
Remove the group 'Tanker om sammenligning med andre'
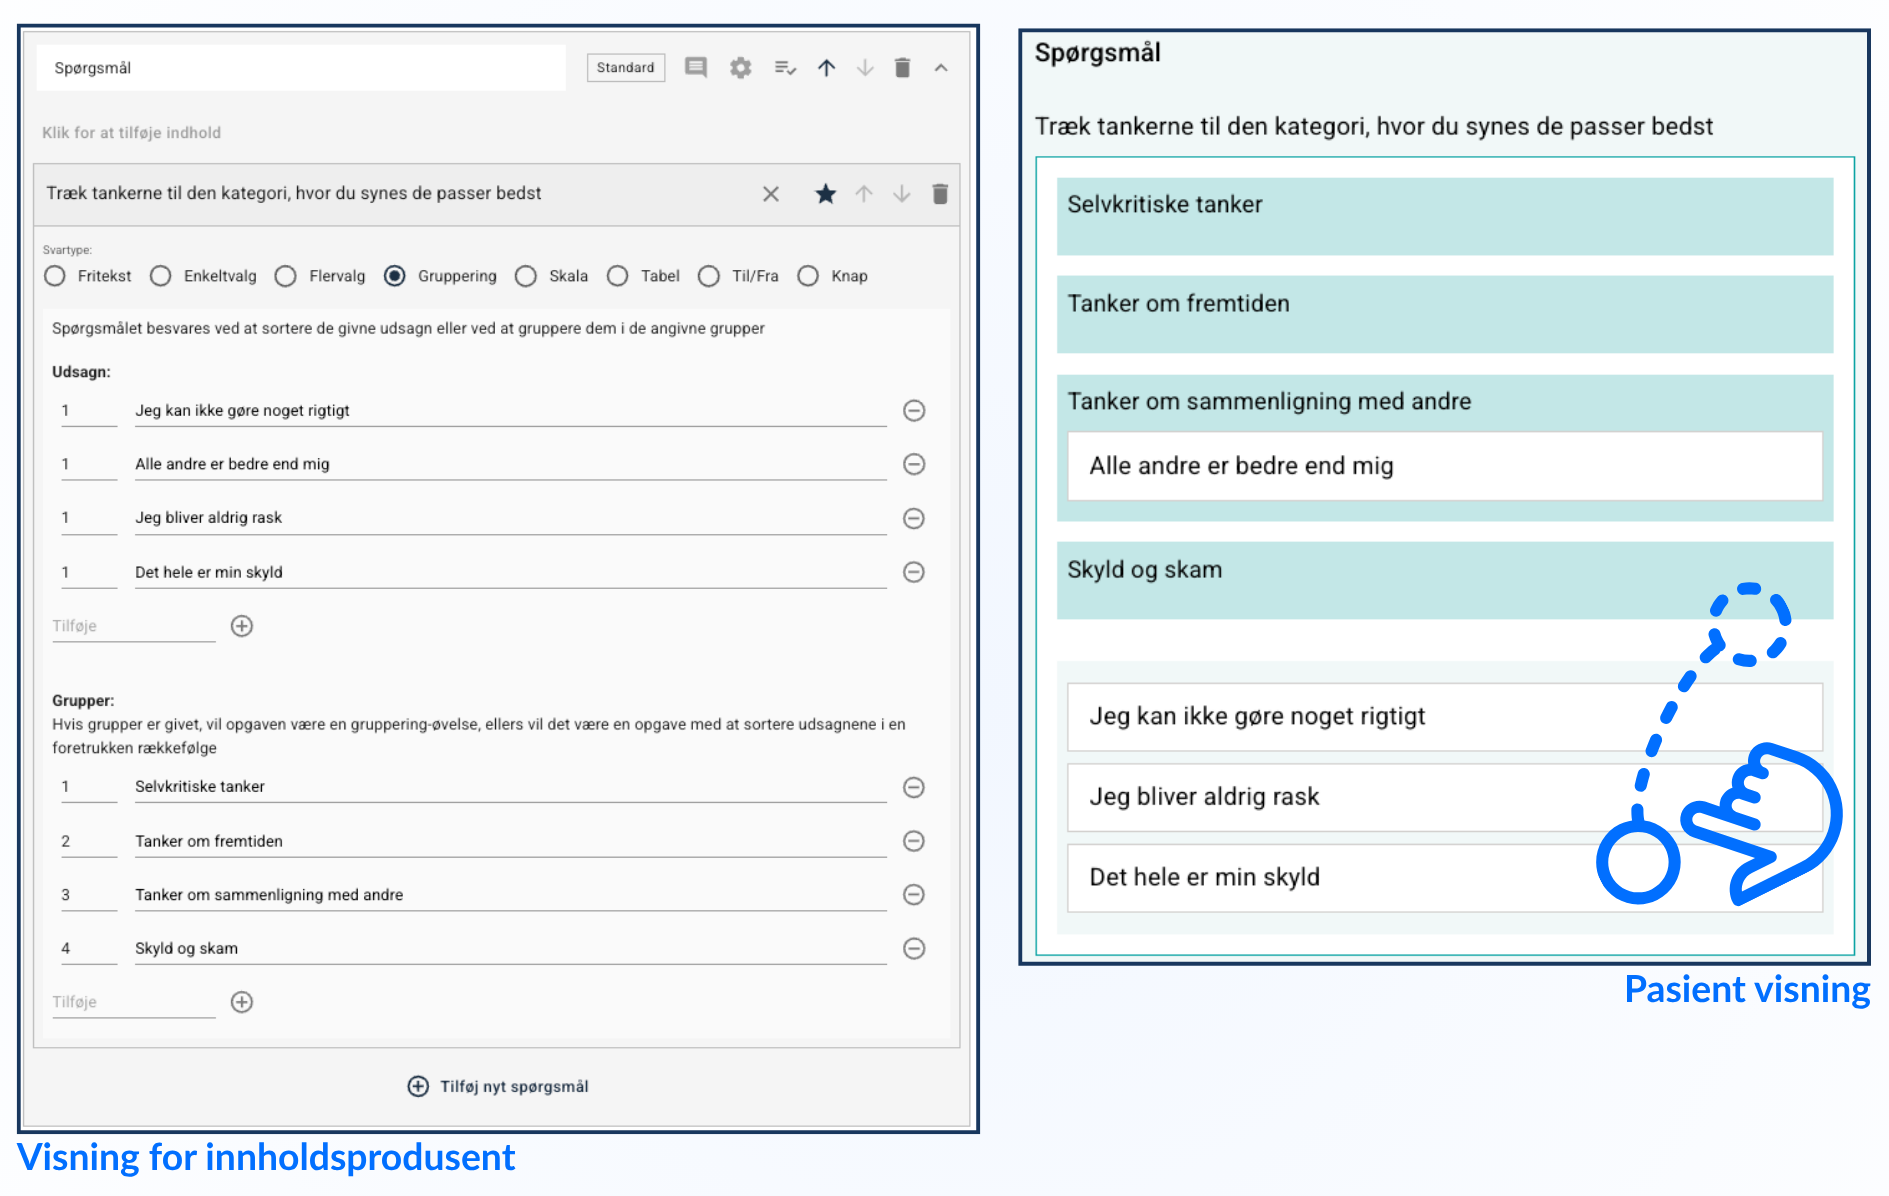coord(914,895)
